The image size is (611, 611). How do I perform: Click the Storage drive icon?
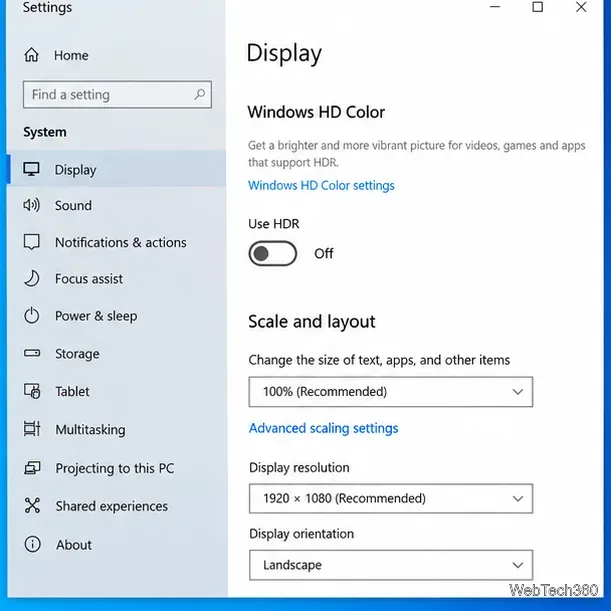pyautogui.click(x=32, y=353)
